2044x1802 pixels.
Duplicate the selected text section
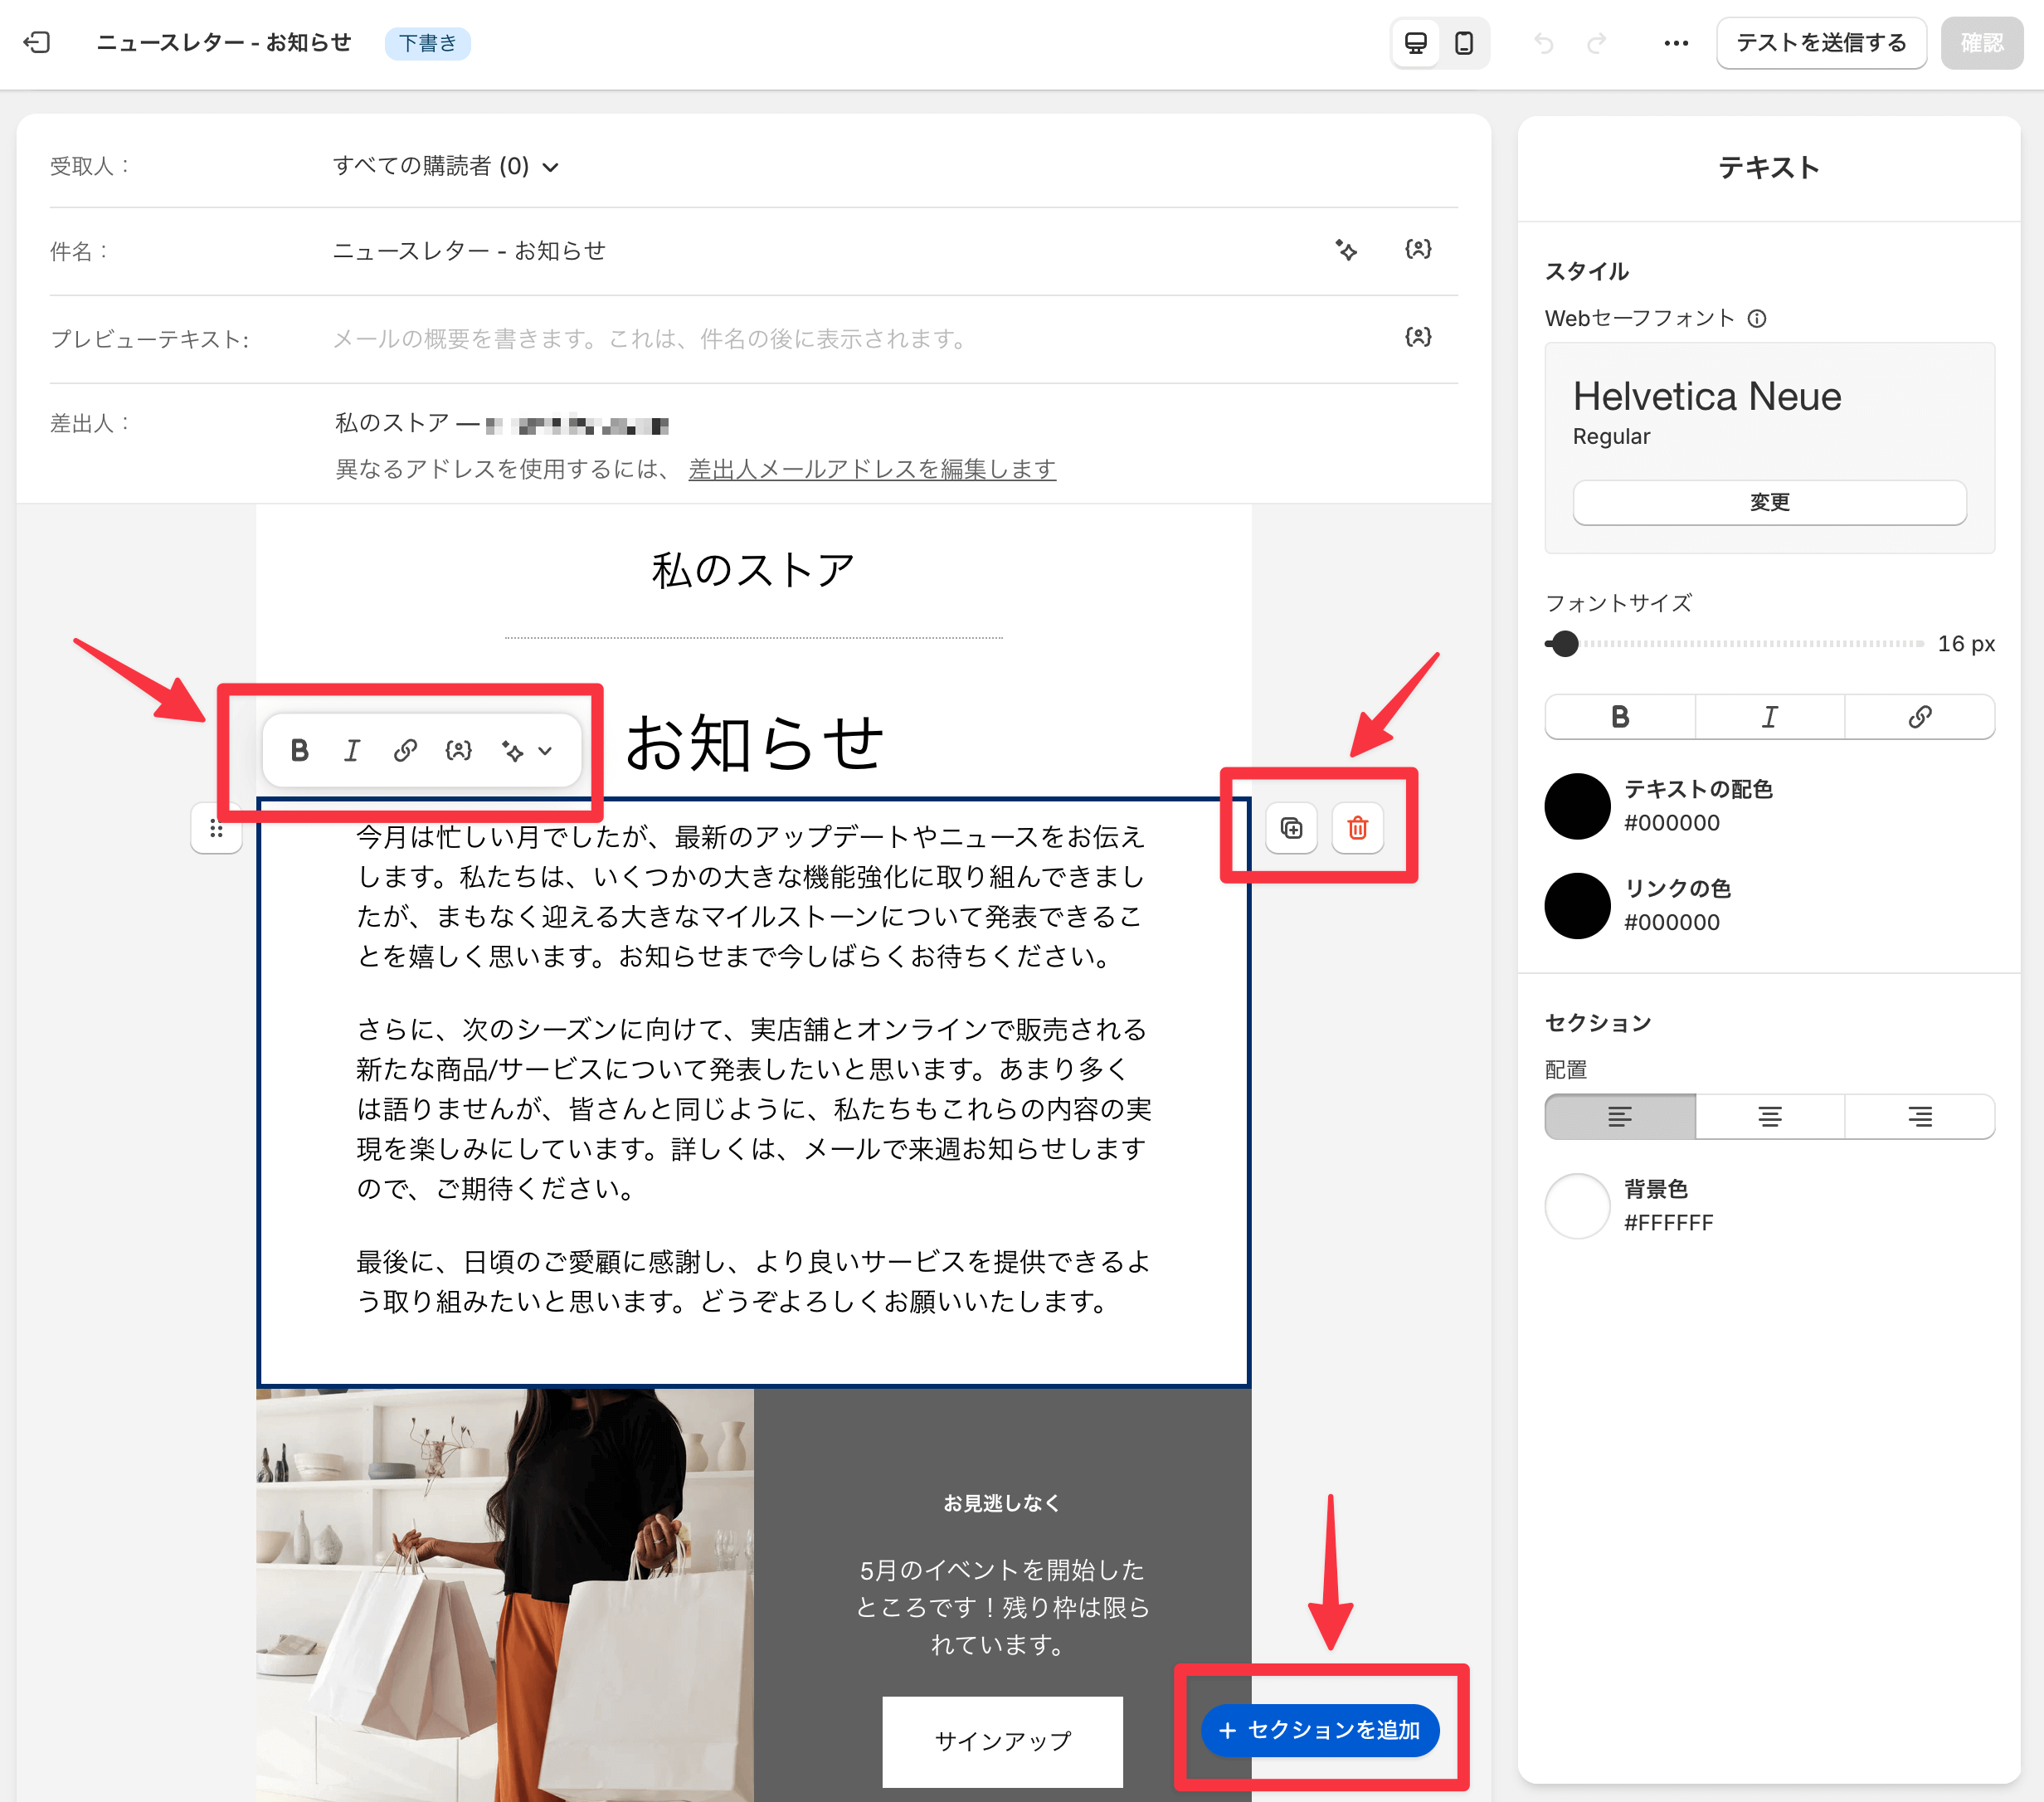(1291, 828)
